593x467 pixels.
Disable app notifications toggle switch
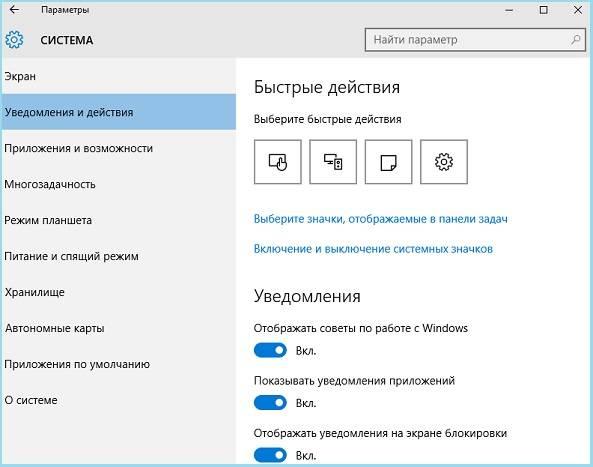click(x=270, y=403)
